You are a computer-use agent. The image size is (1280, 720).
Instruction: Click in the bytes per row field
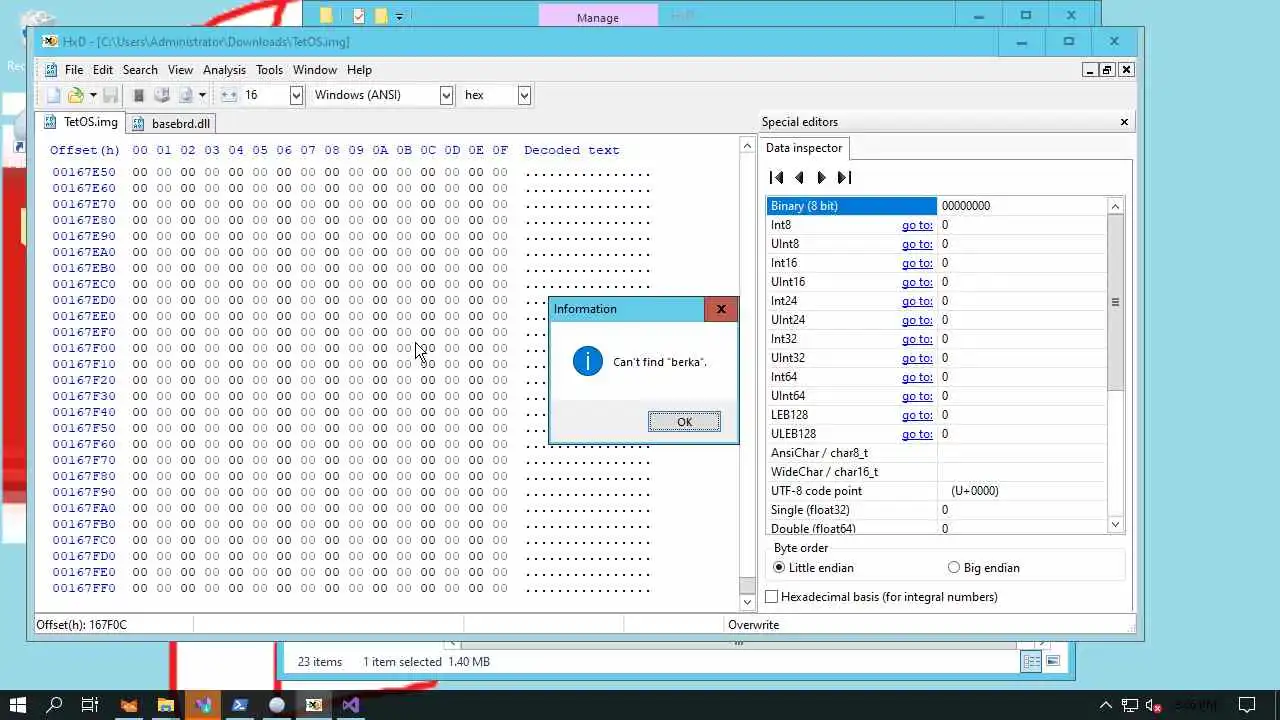point(264,95)
